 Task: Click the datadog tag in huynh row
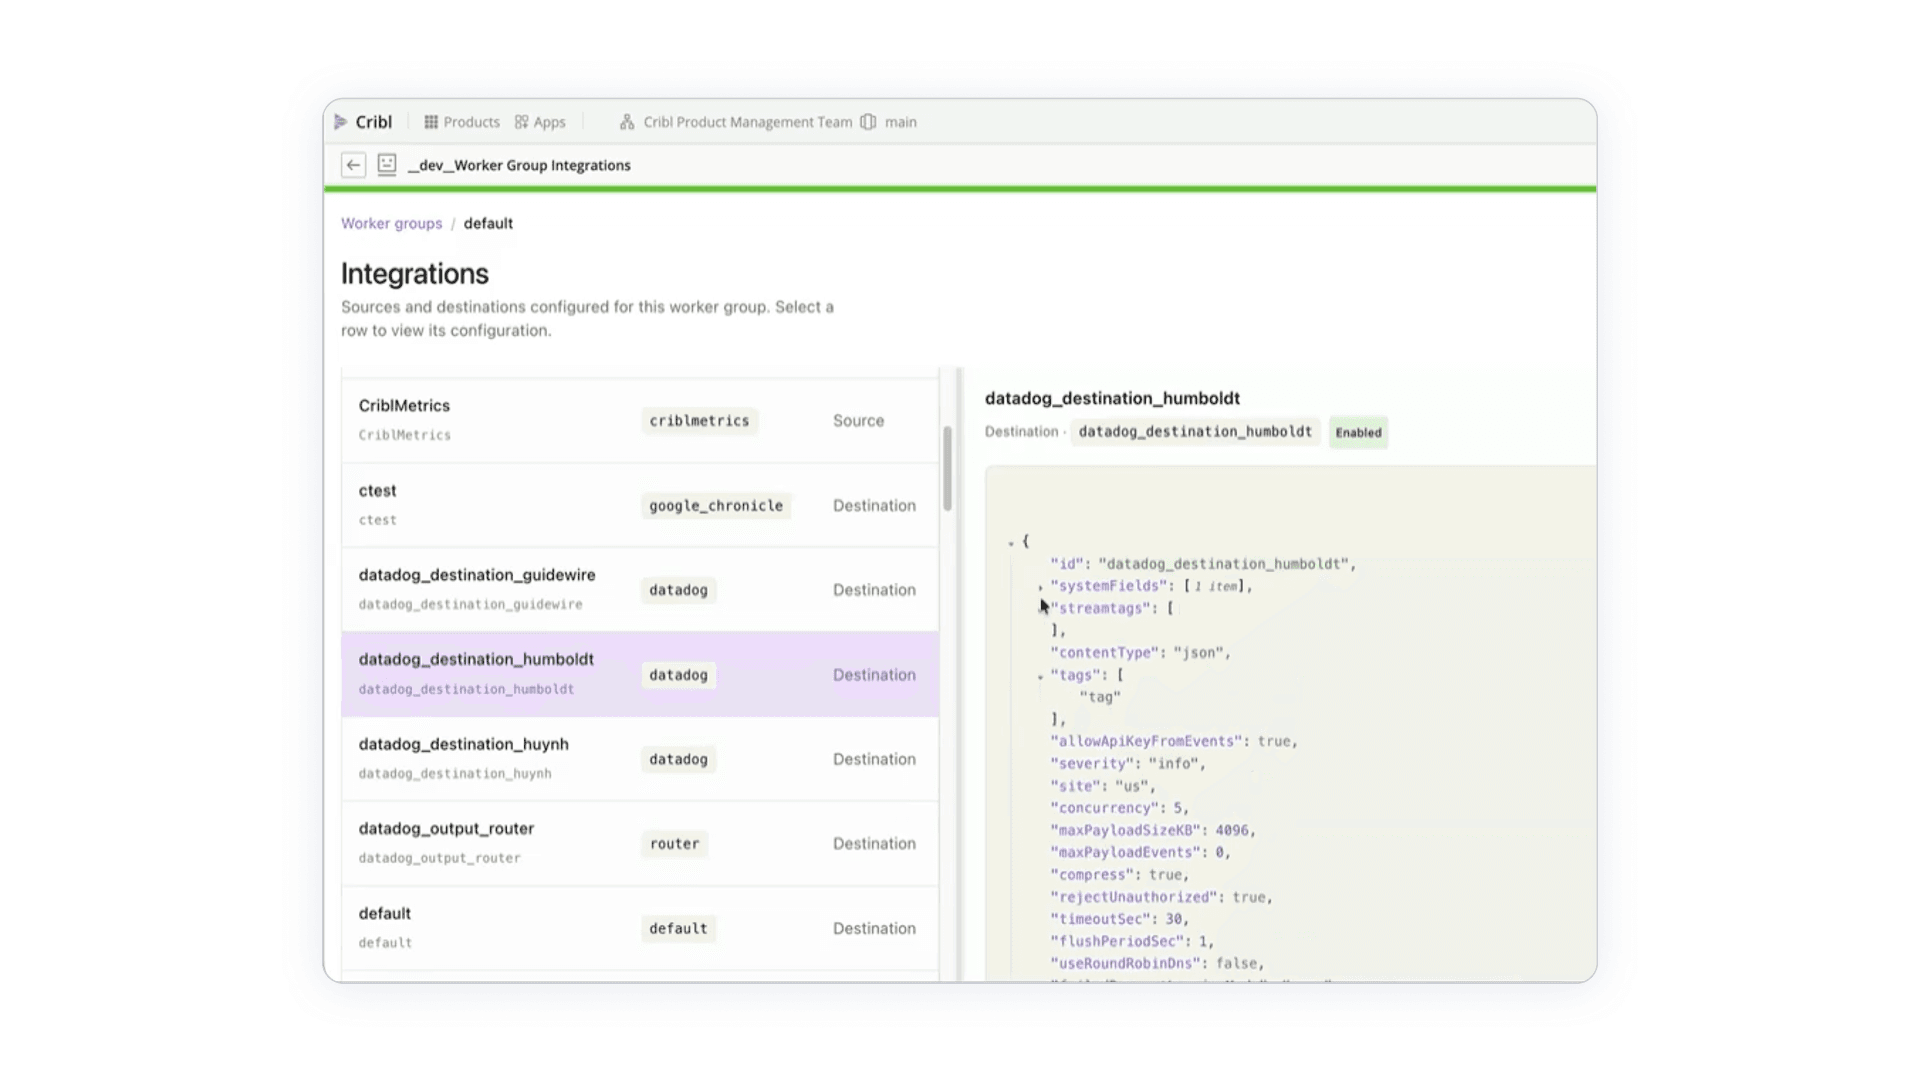pyautogui.click(x=678, y=759)
